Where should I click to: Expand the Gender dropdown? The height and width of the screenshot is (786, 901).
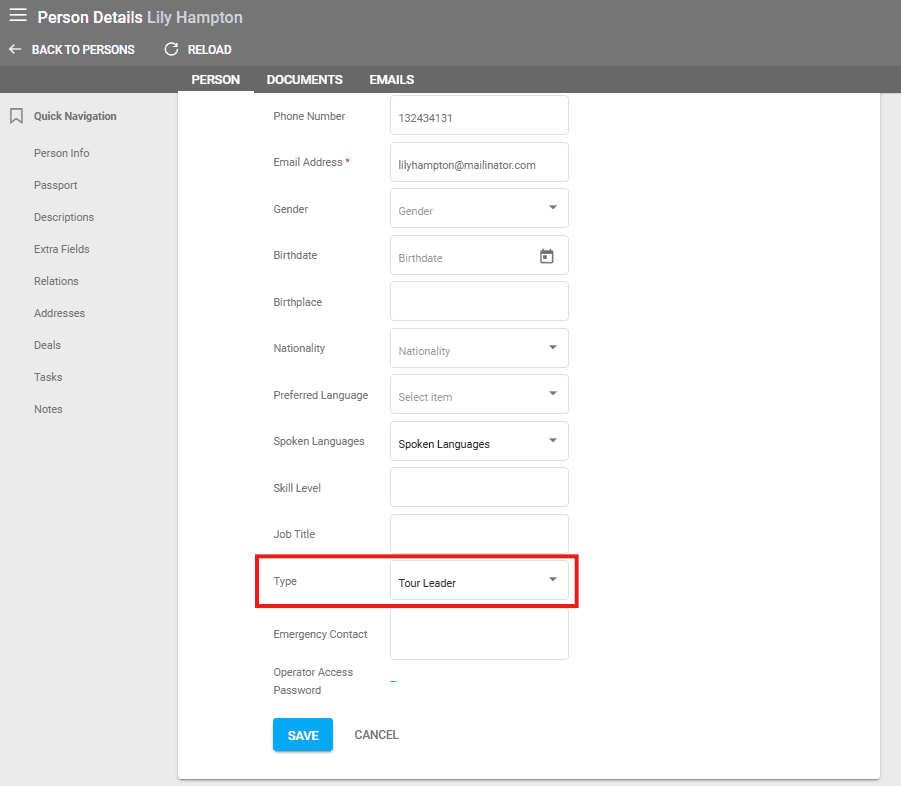click(552, 208)
